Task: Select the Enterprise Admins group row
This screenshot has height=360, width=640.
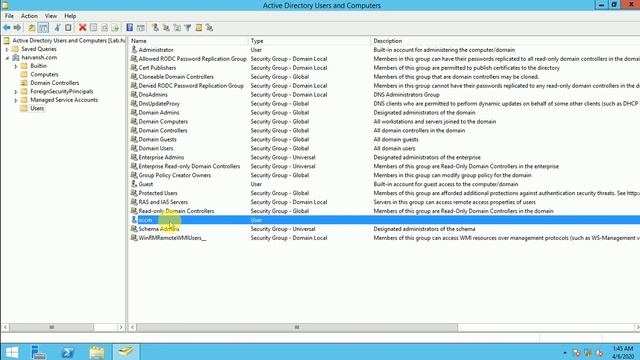Action: pos(384,158)
